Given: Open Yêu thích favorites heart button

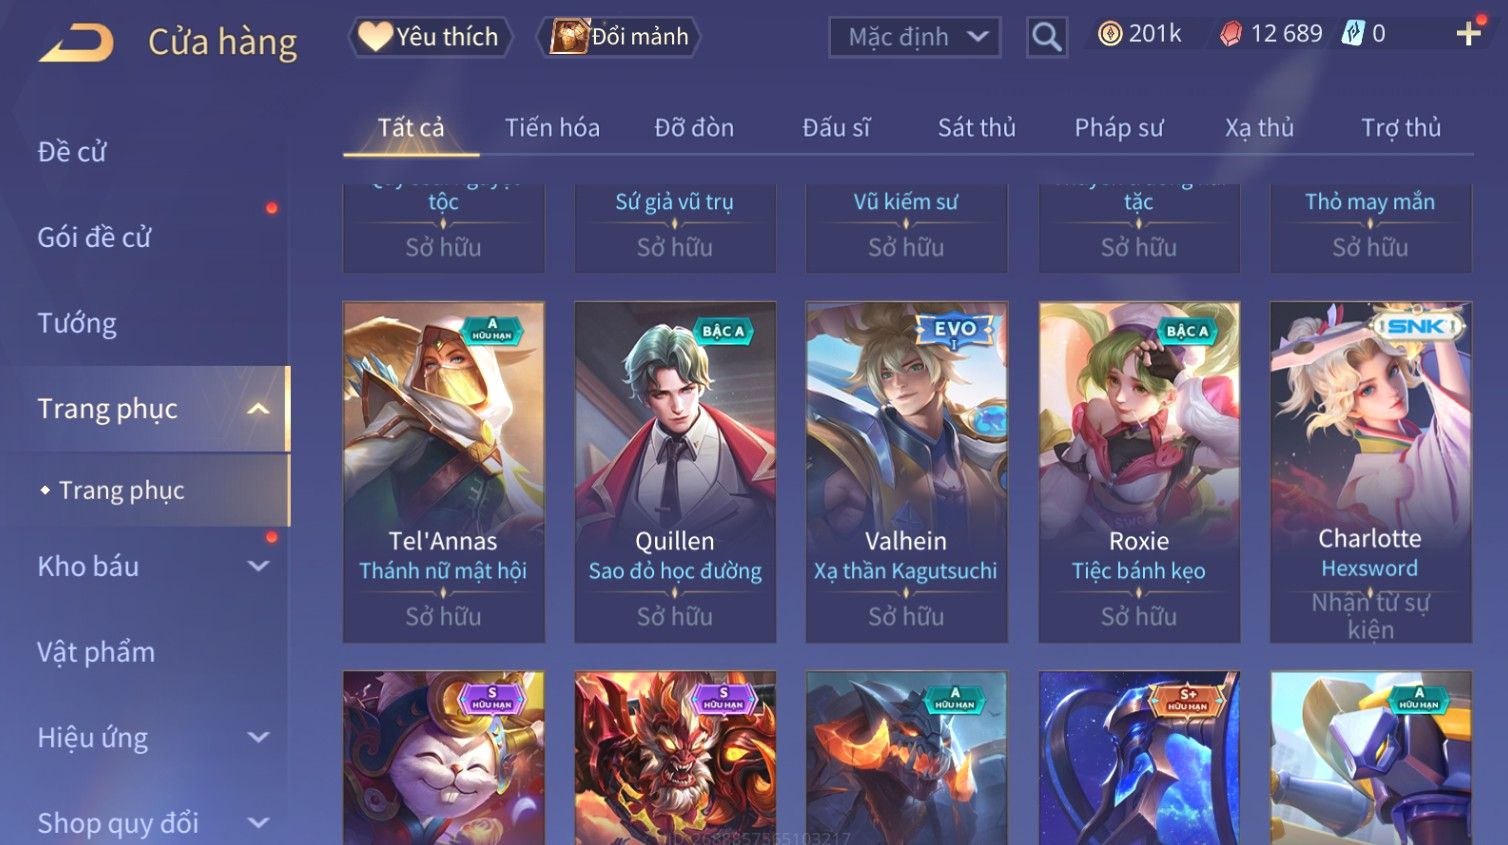Looking at the screenshot, I should coord(430,37).
